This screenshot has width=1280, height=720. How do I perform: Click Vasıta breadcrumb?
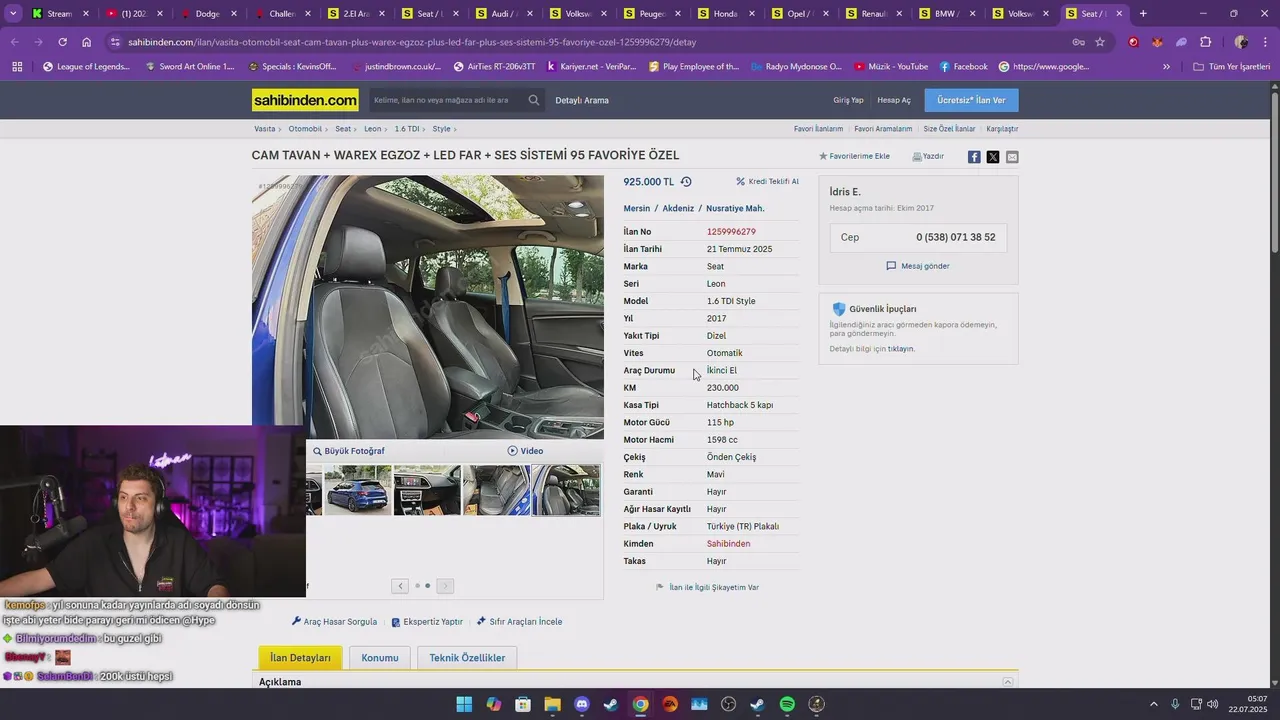(x=265, y=129)
